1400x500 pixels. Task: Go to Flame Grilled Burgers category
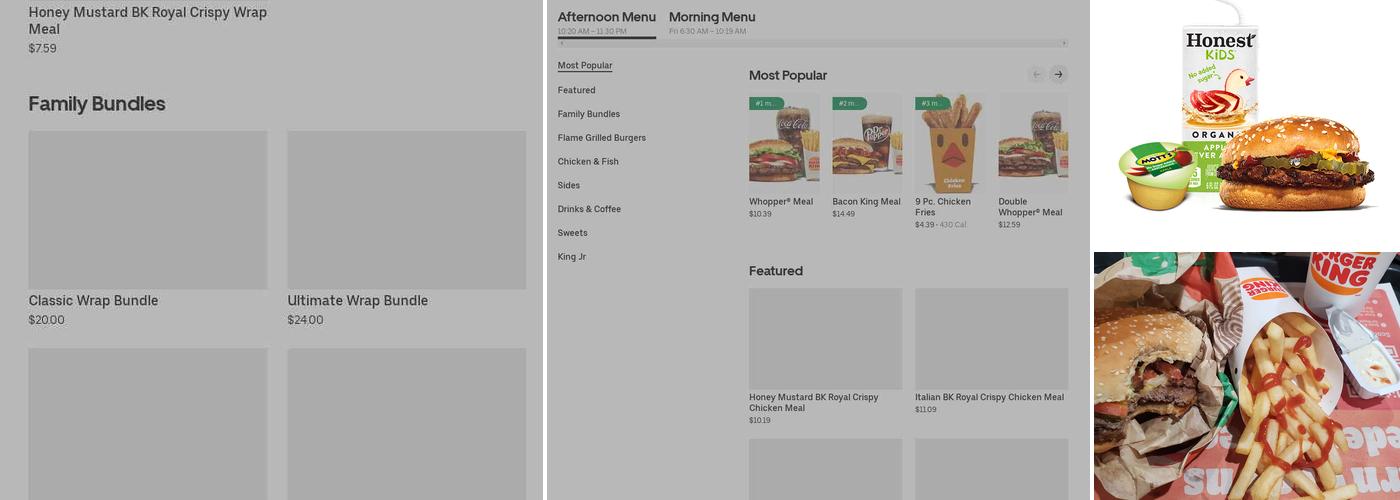tap(602, 138)
